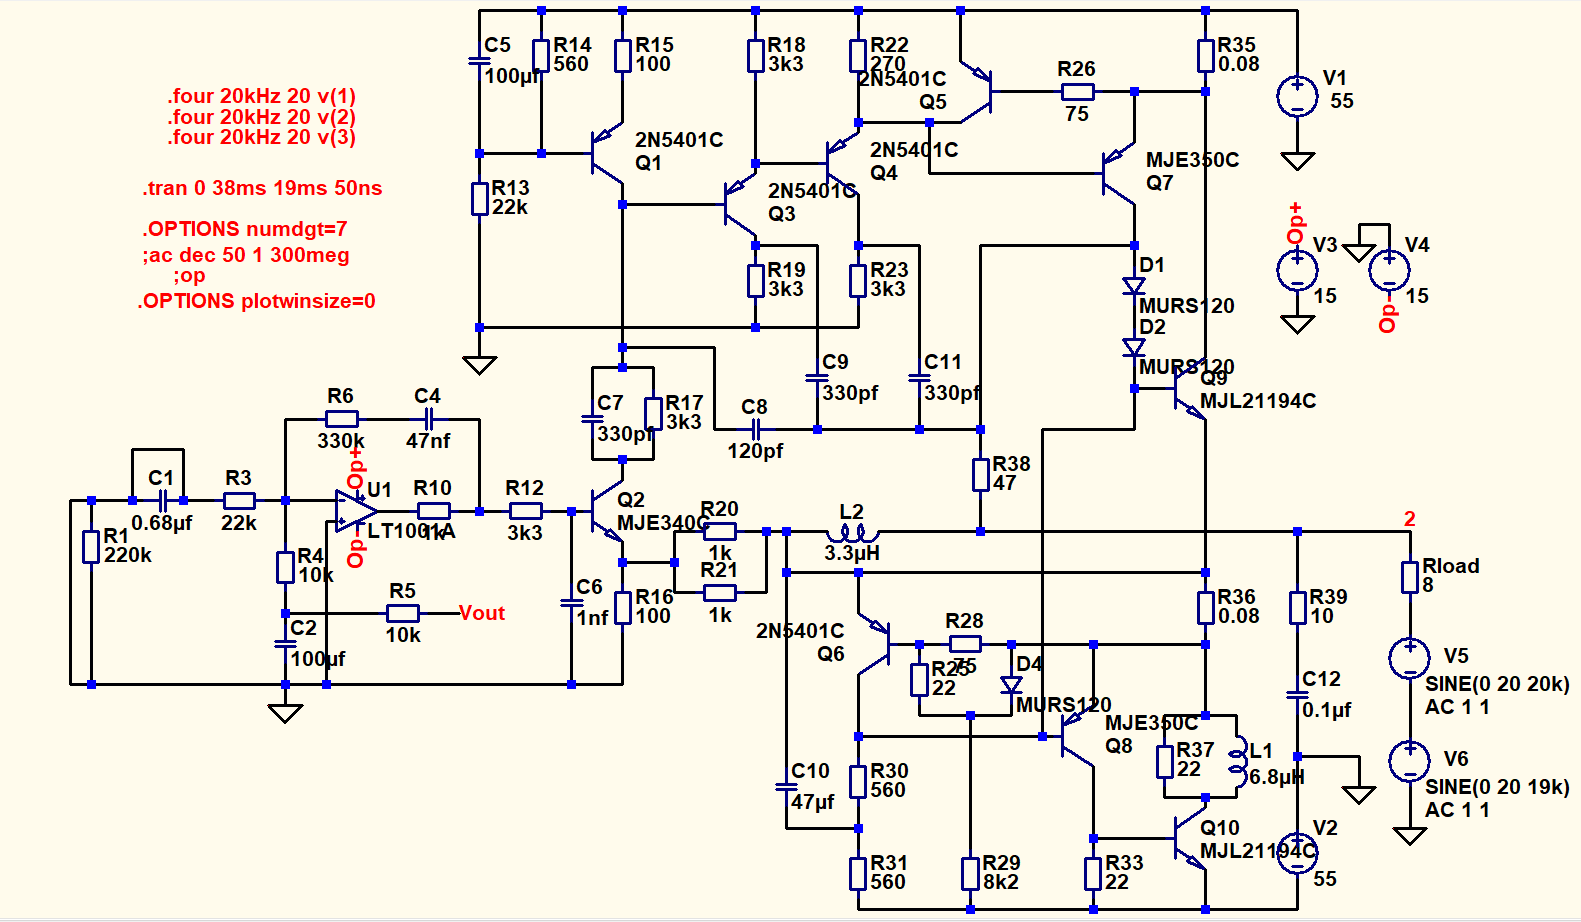Select the C10 capacitor symbol

tap(787, 787)
